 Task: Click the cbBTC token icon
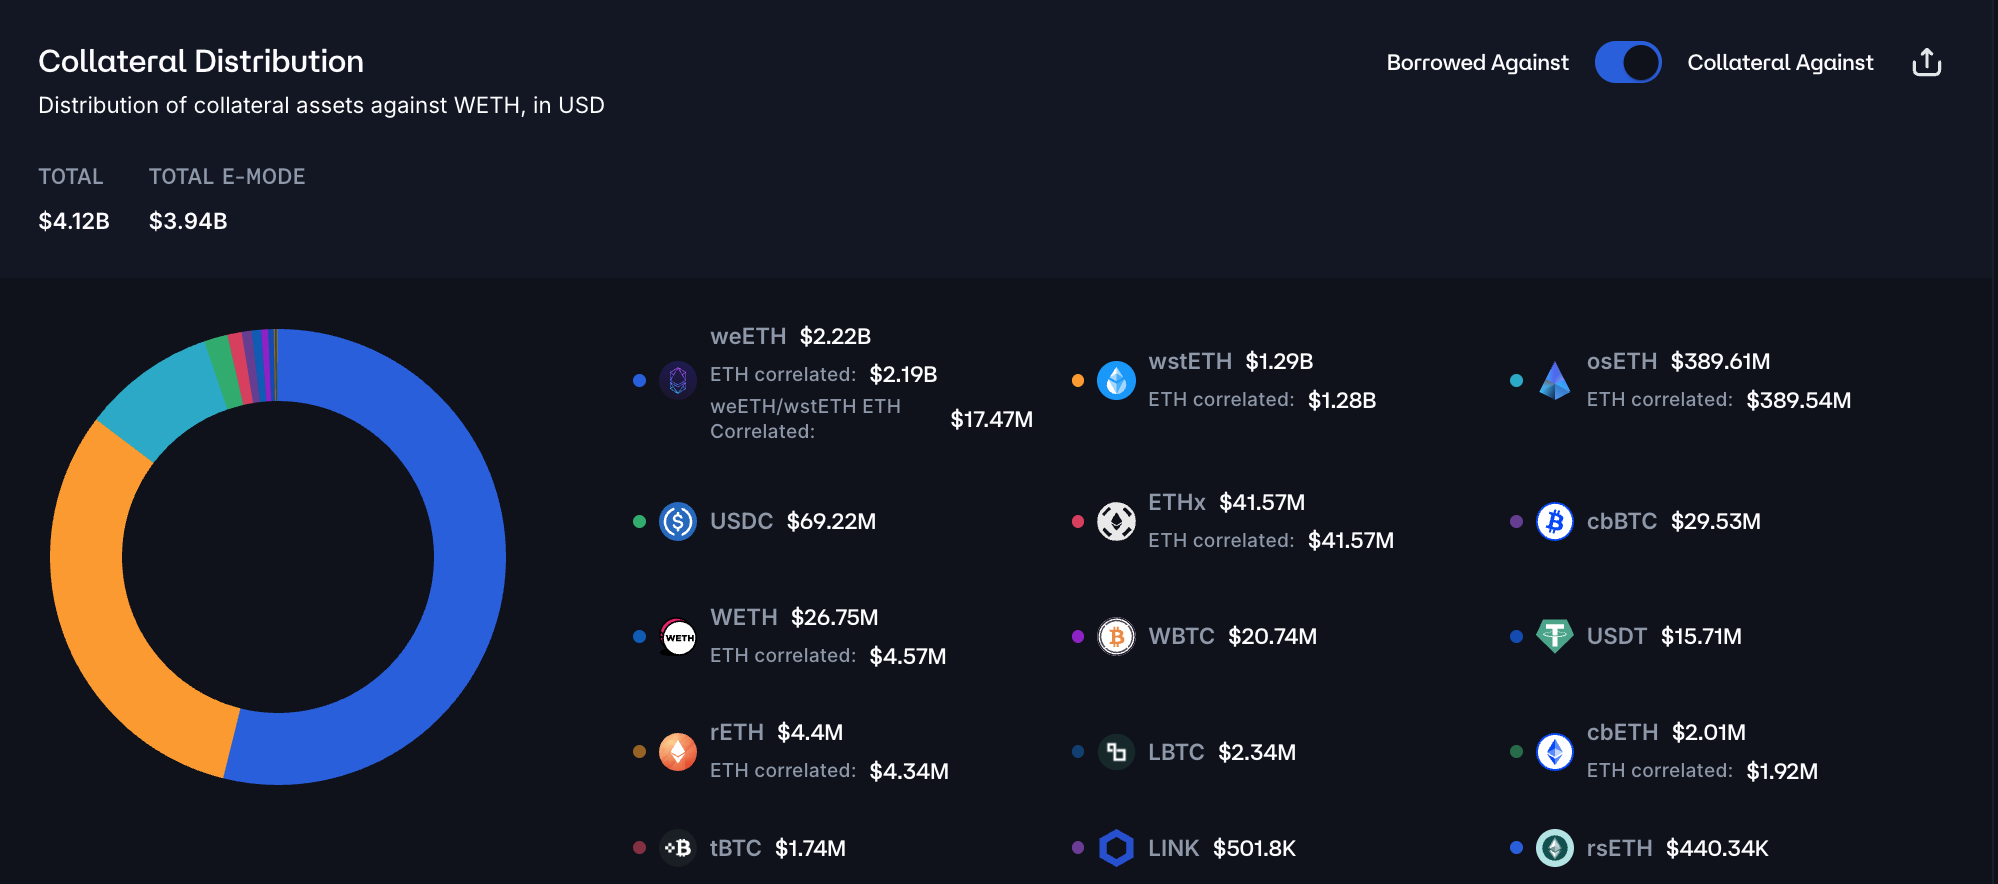pyautogui.click(x=1554, y=521)
